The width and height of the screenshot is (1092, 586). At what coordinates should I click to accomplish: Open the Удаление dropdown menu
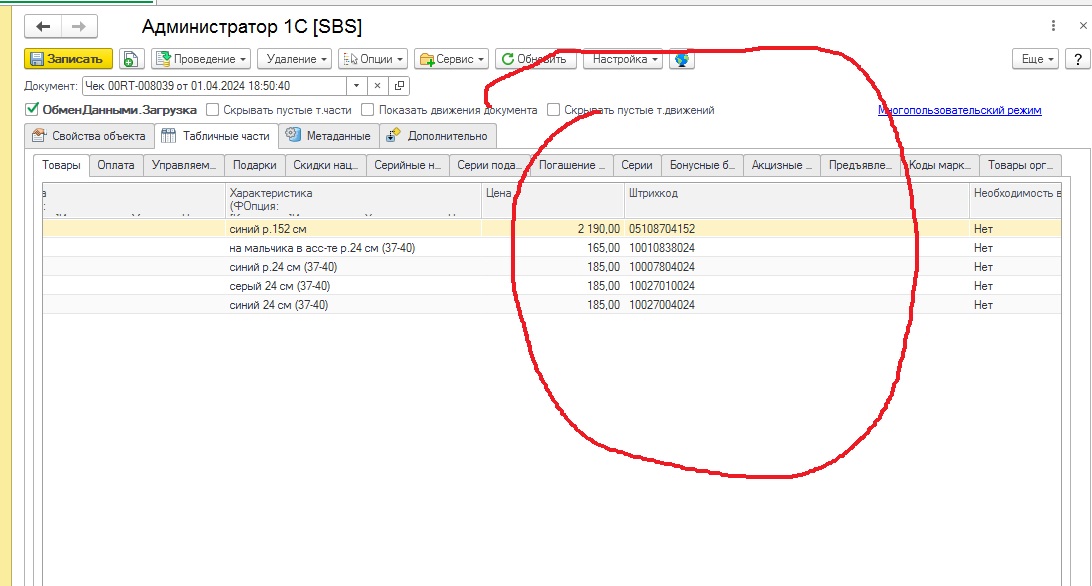click(293, 59)
